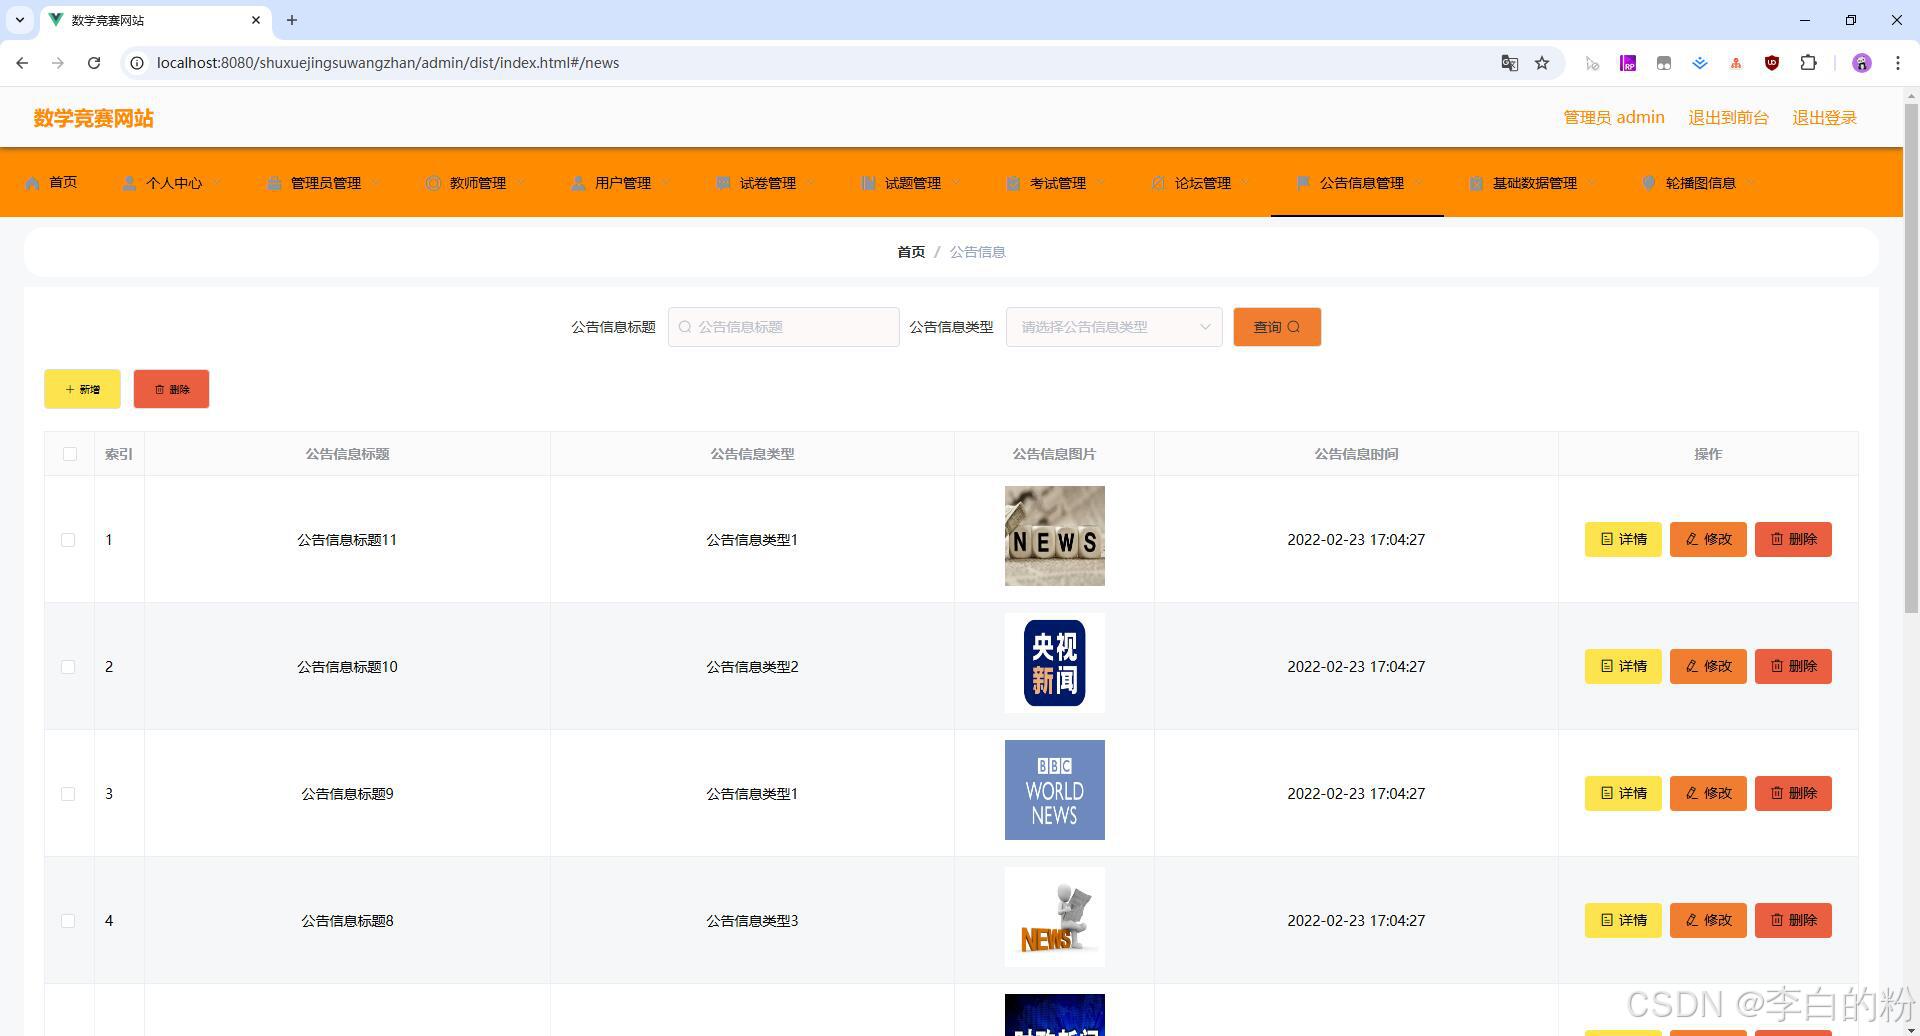Click 详情 for 公告信息标题10
This screenshot has width=1920, height=1036.
coord(1623,666)
